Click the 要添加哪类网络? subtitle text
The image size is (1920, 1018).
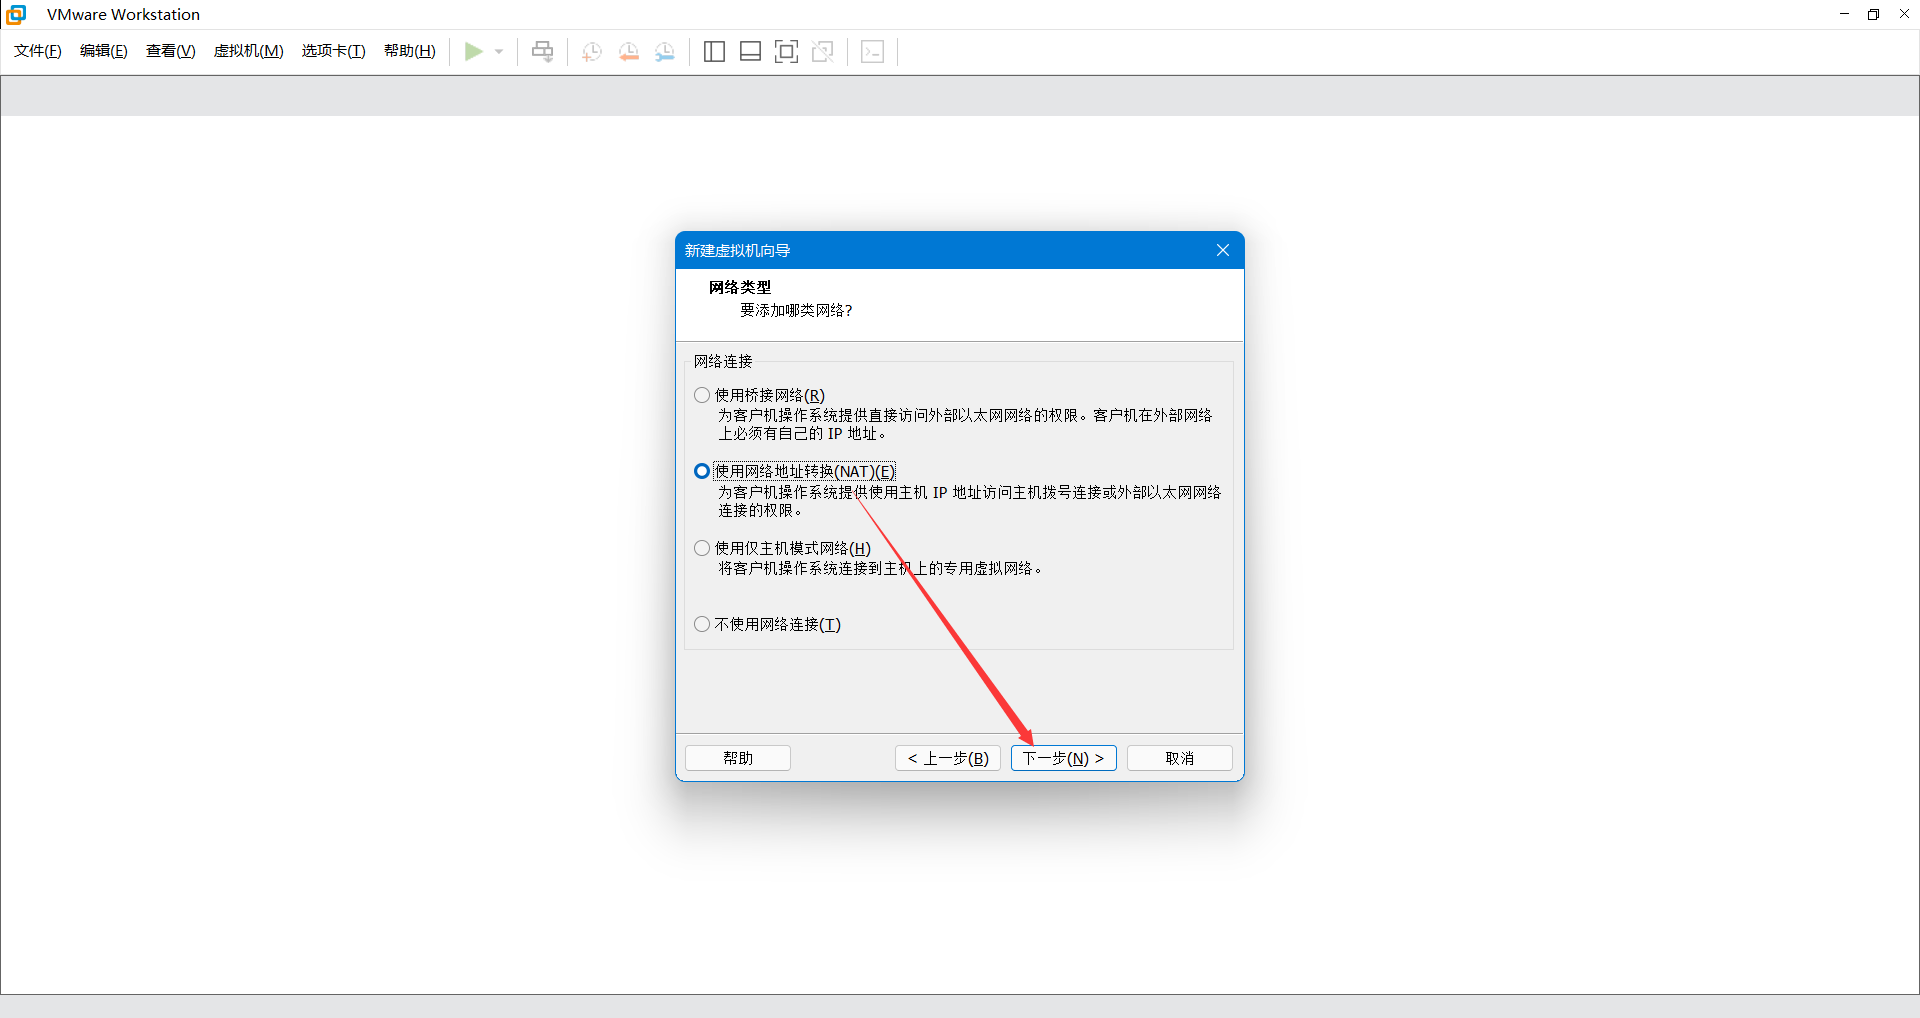click(796, 310)
